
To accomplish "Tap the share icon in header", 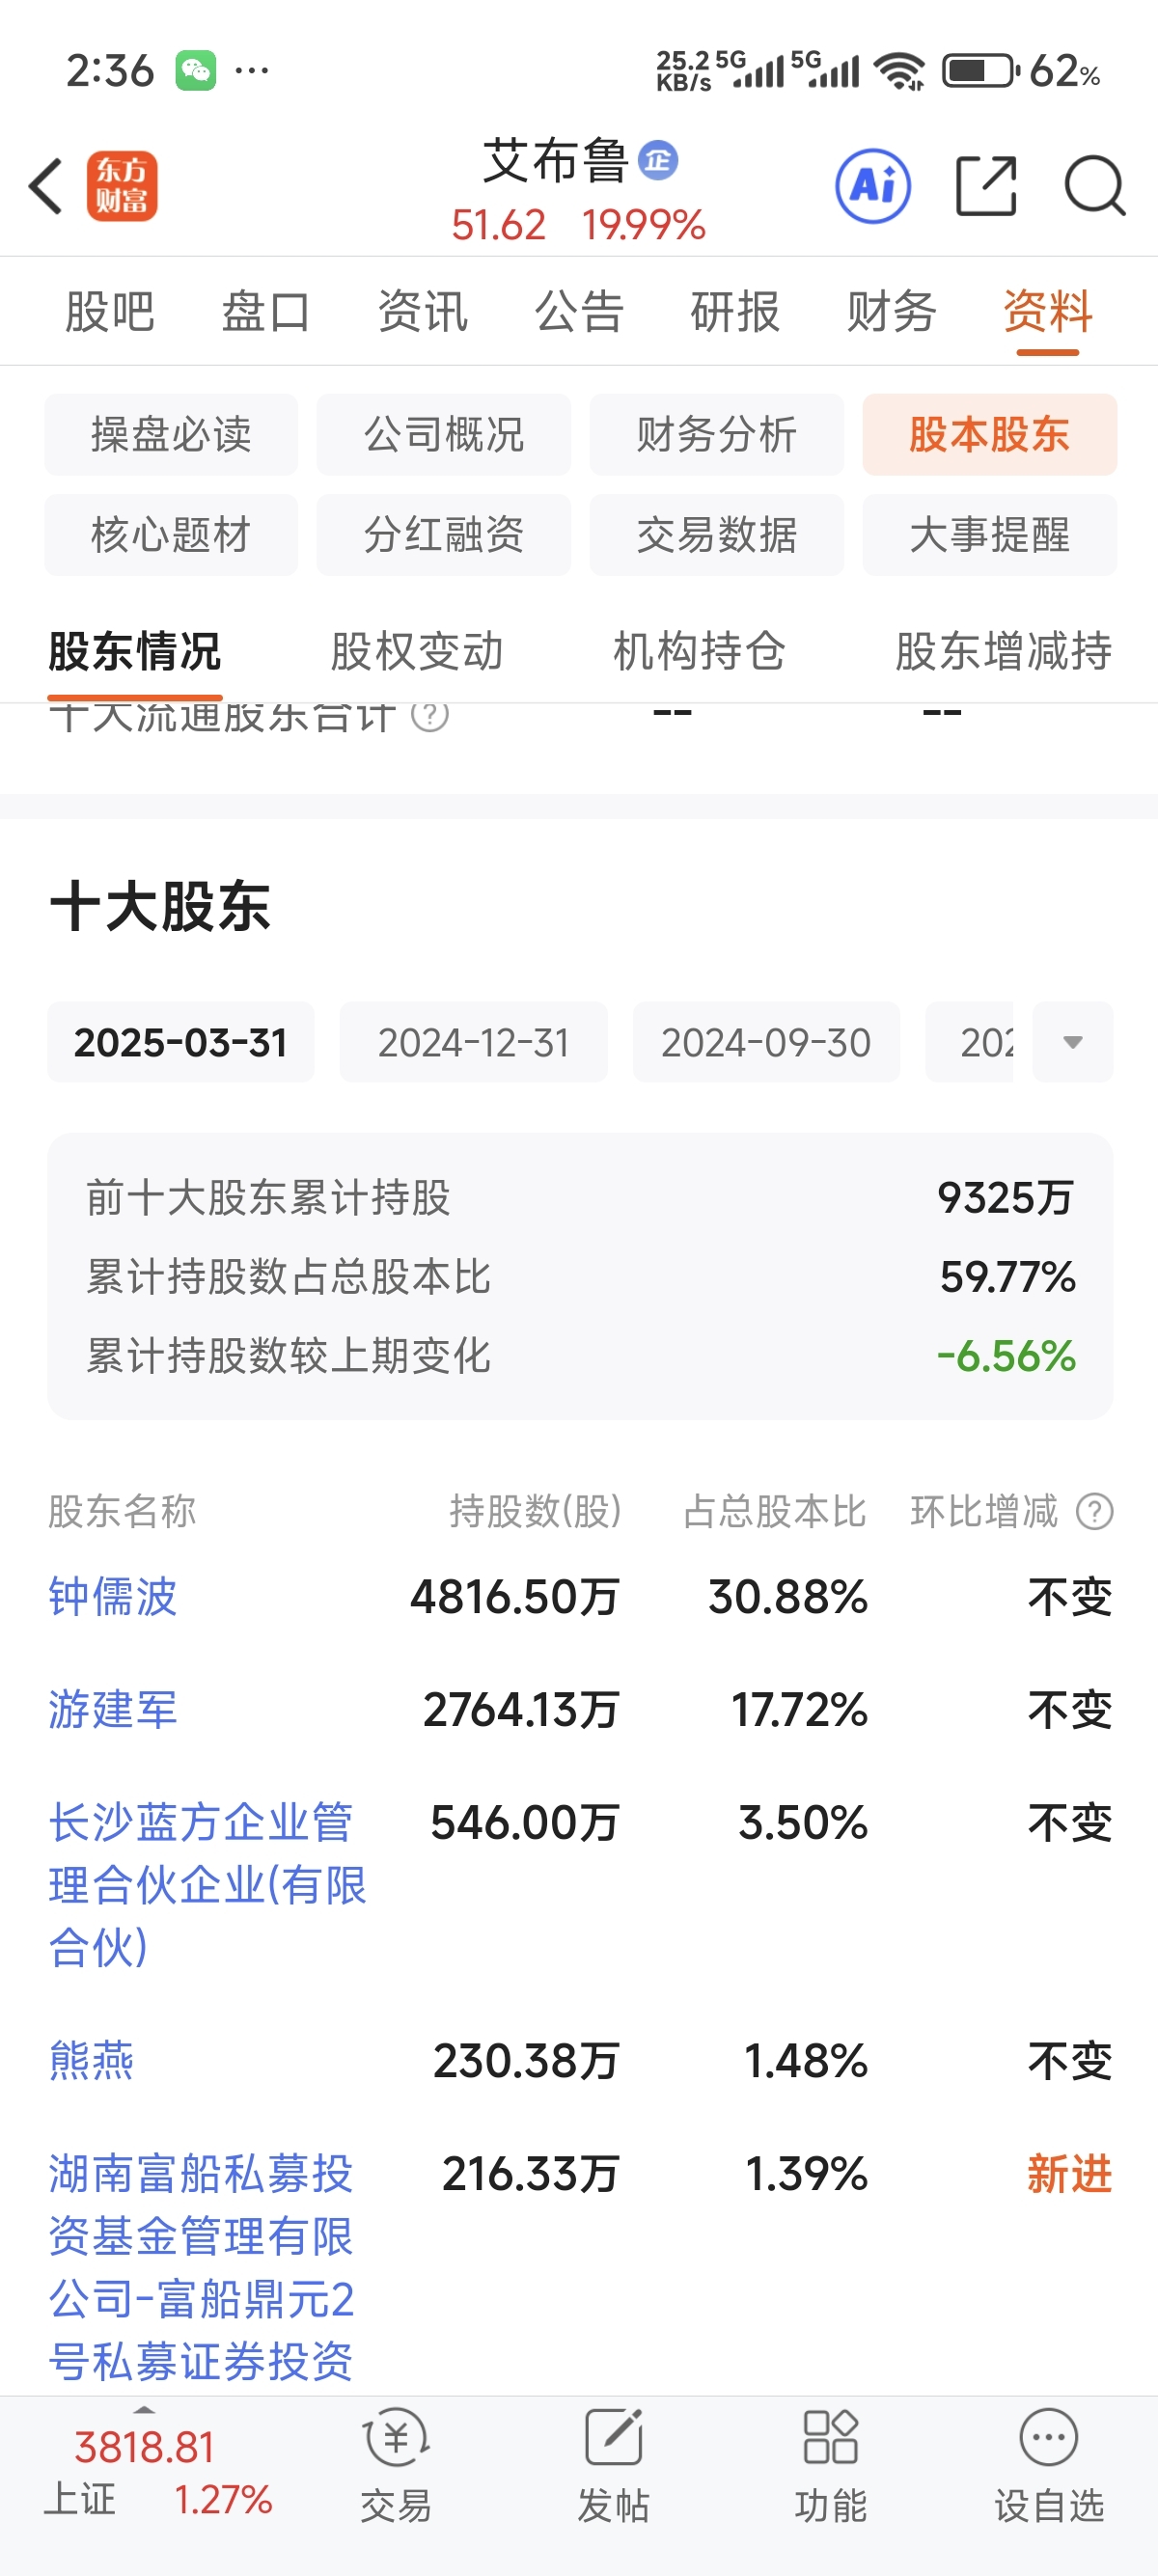I will [986, 186].
